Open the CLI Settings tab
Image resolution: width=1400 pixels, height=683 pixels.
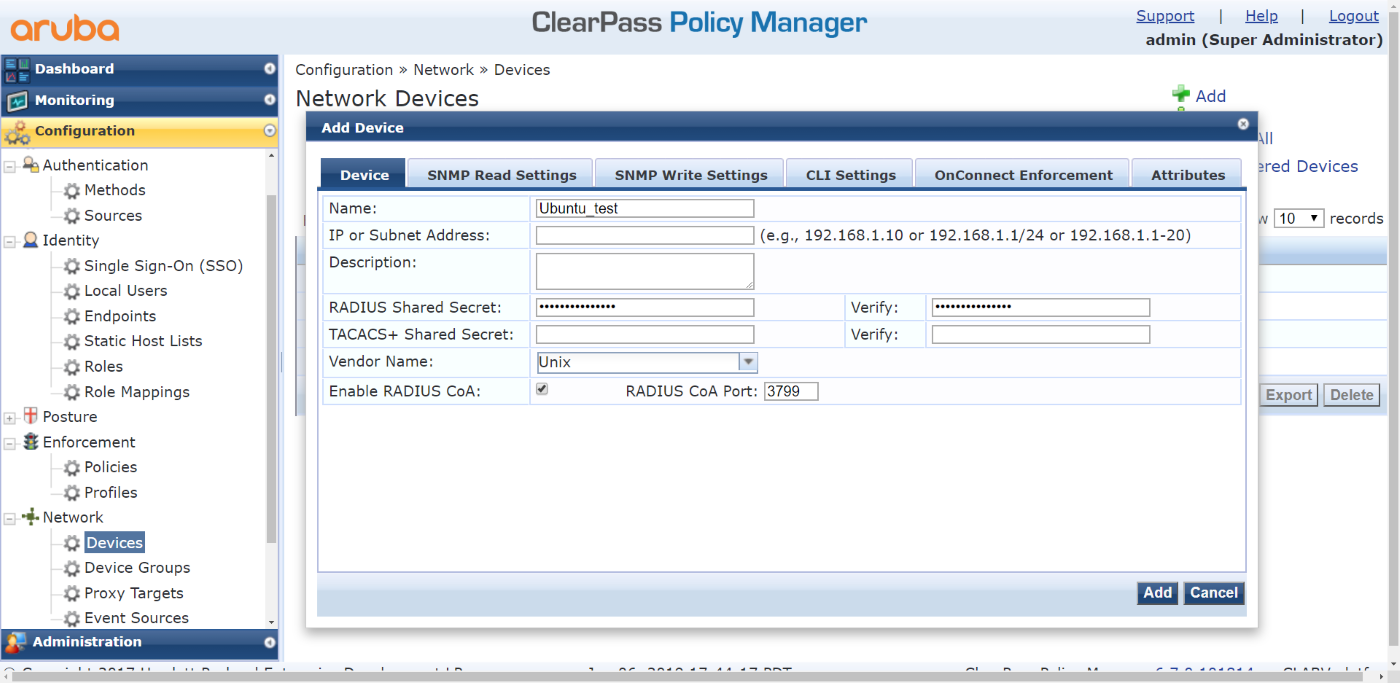[x=850, y=174]
